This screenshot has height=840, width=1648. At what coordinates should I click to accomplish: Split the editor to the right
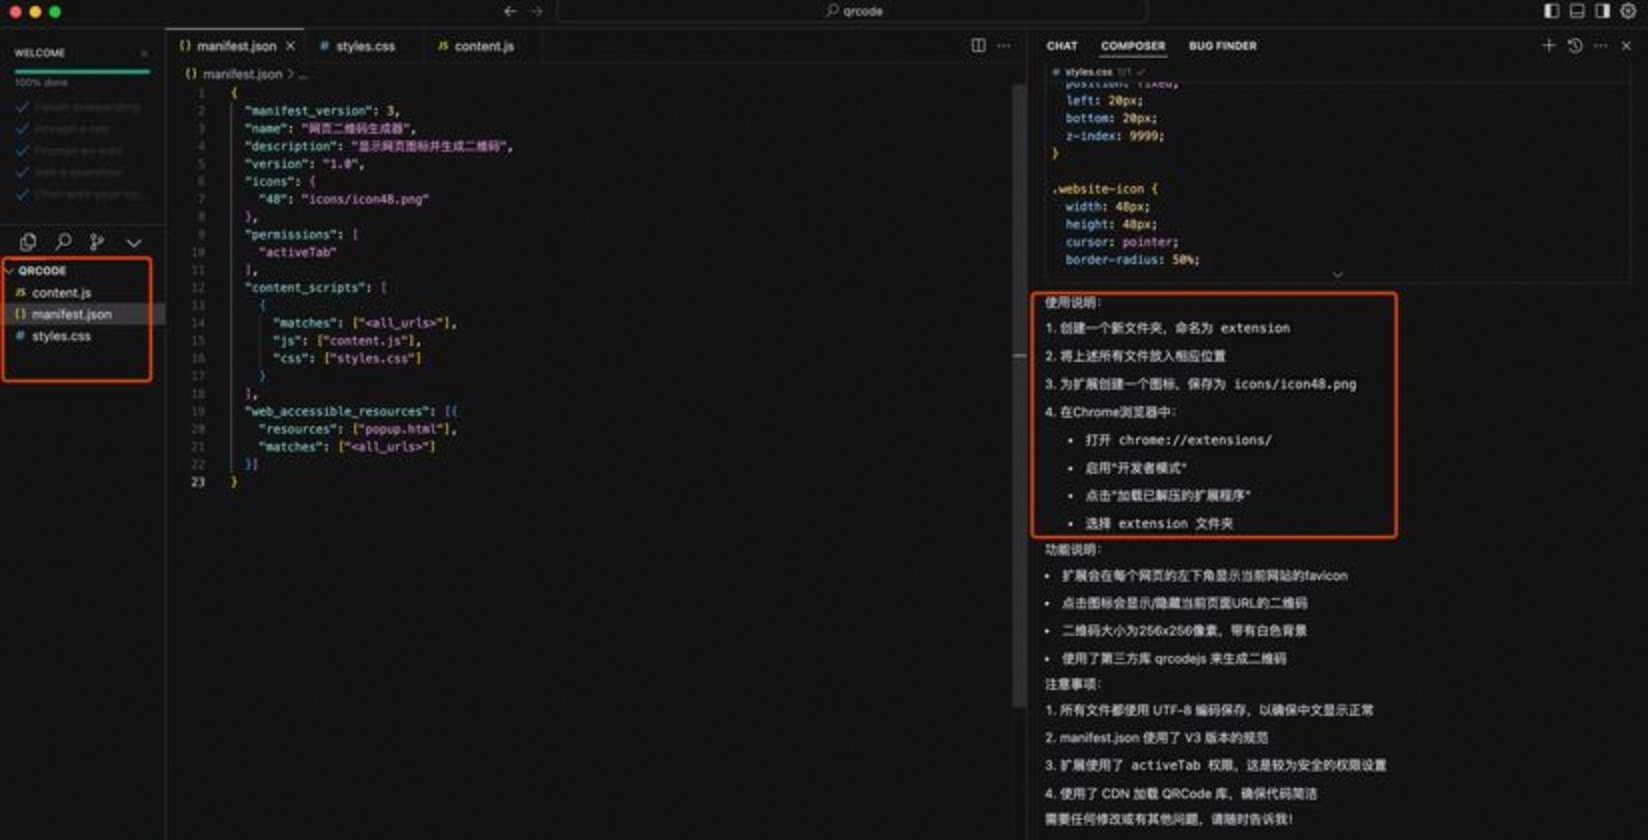978,46
